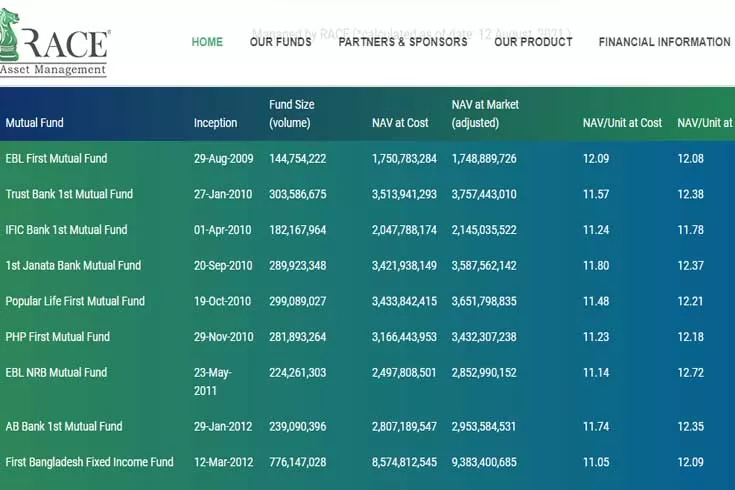Click NAV at Market value 1,748,889,726
The image size is (735, 490).
click(484, 158)
